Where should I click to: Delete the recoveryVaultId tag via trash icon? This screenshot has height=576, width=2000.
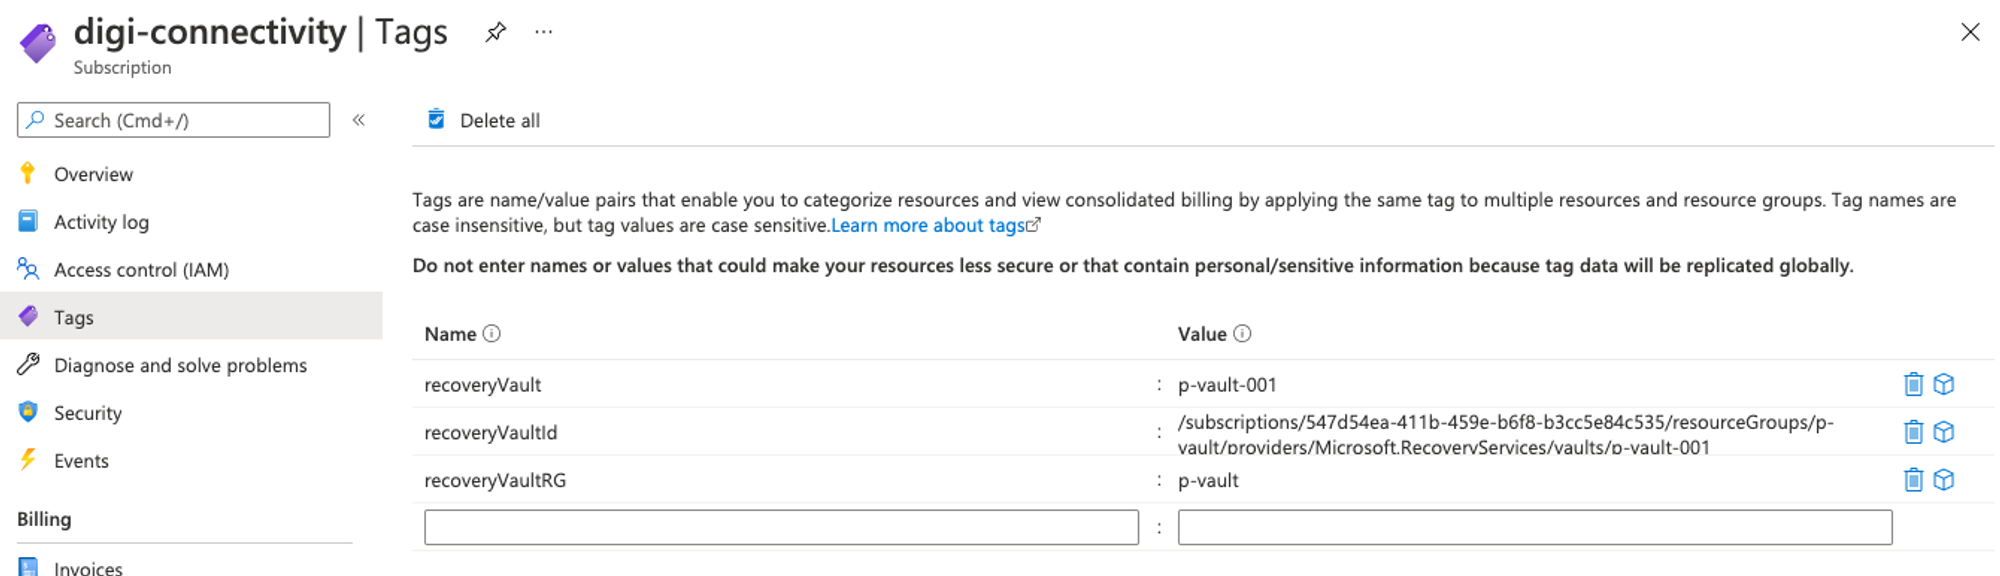[1913, 432]
